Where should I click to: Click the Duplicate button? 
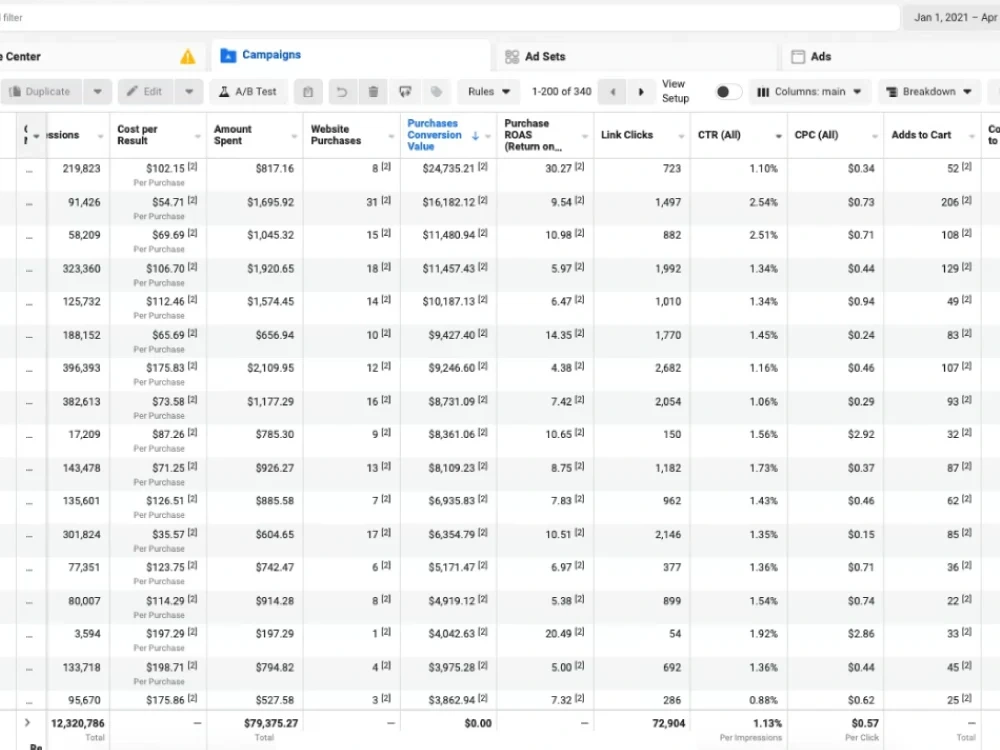click(x=40, y=92)
